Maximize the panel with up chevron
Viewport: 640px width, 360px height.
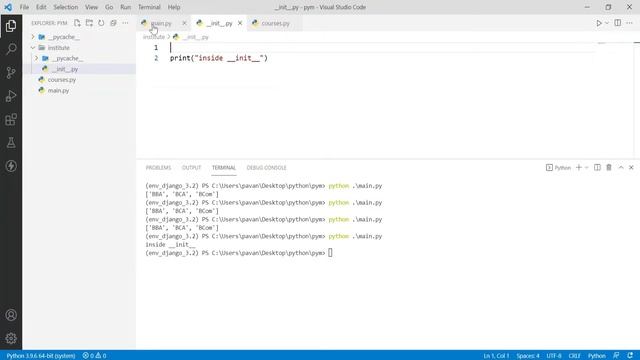(x=621, y=167)
